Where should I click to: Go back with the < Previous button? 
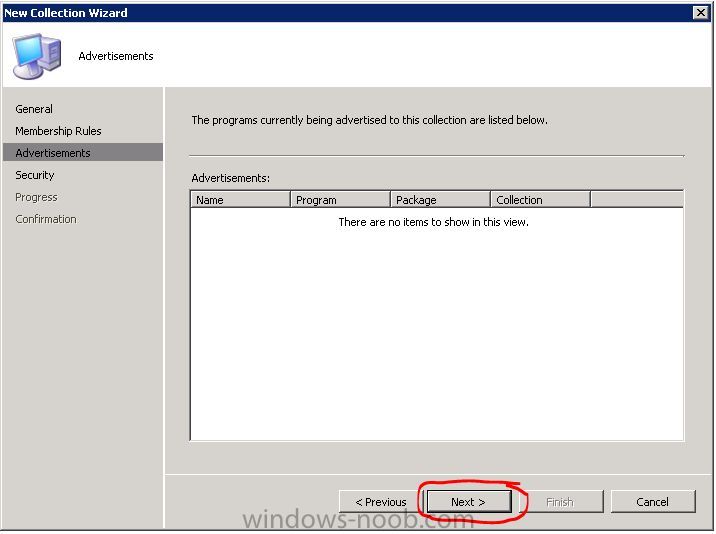(x=380, y=502)
